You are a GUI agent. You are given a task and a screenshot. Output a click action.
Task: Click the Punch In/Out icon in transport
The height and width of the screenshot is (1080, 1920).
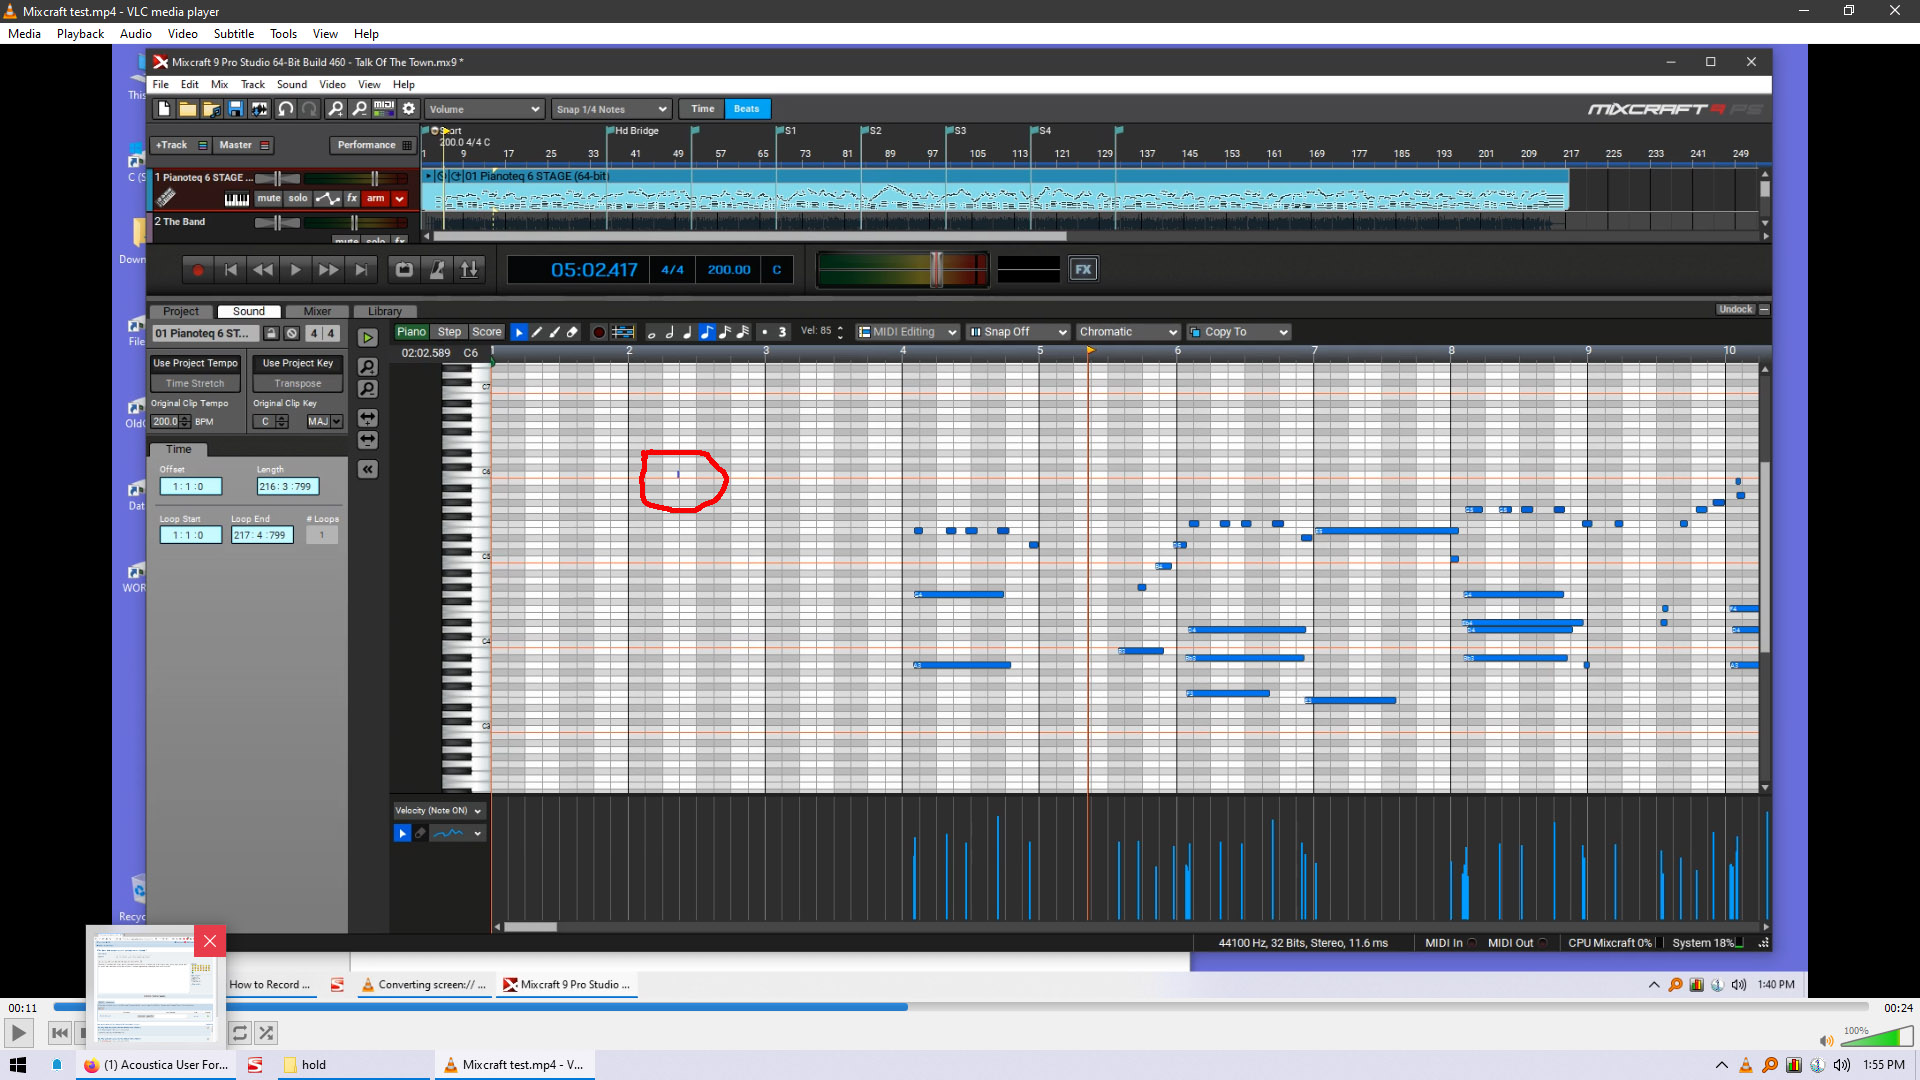(x=469, y=270)
